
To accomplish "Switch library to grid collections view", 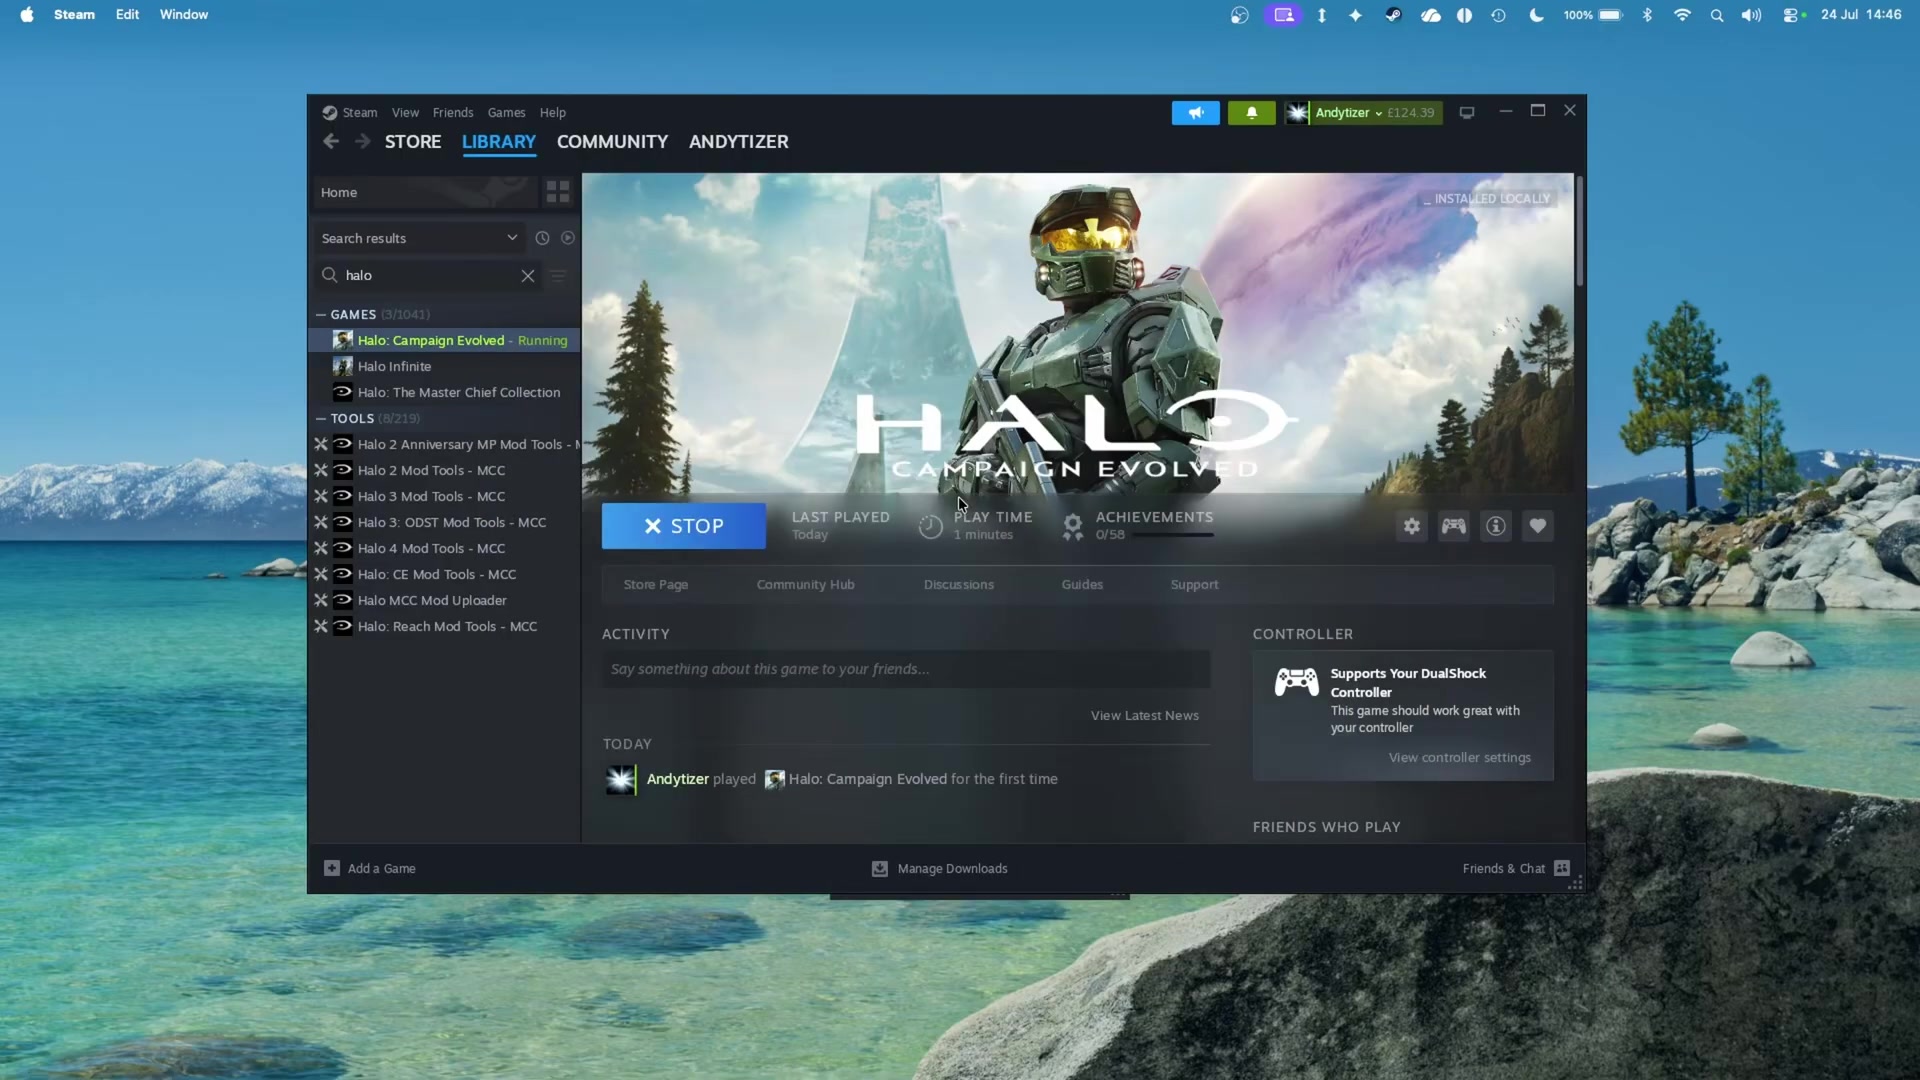I will pos(558,192).
